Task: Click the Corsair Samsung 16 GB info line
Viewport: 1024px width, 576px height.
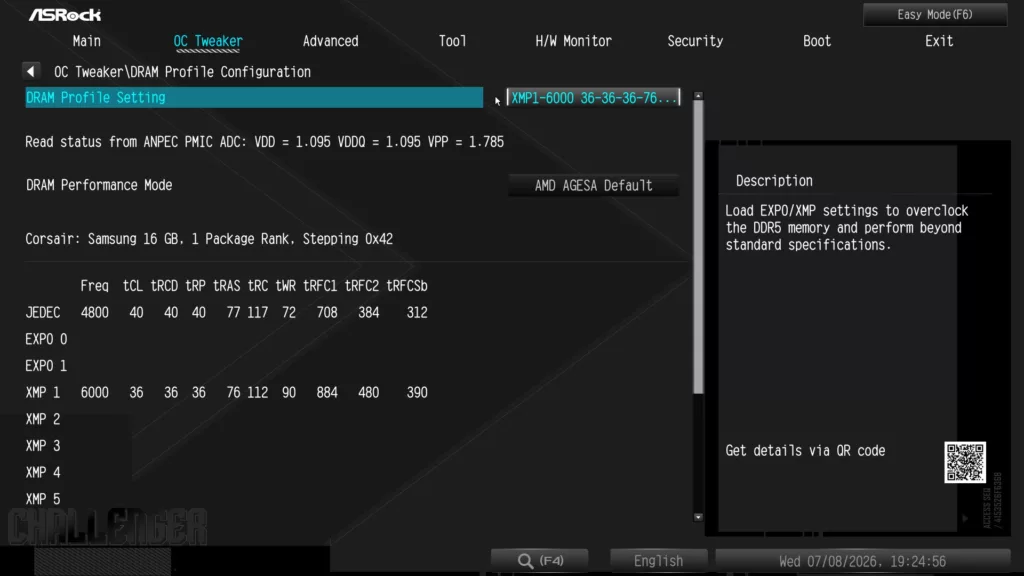Action: point(209,239)
